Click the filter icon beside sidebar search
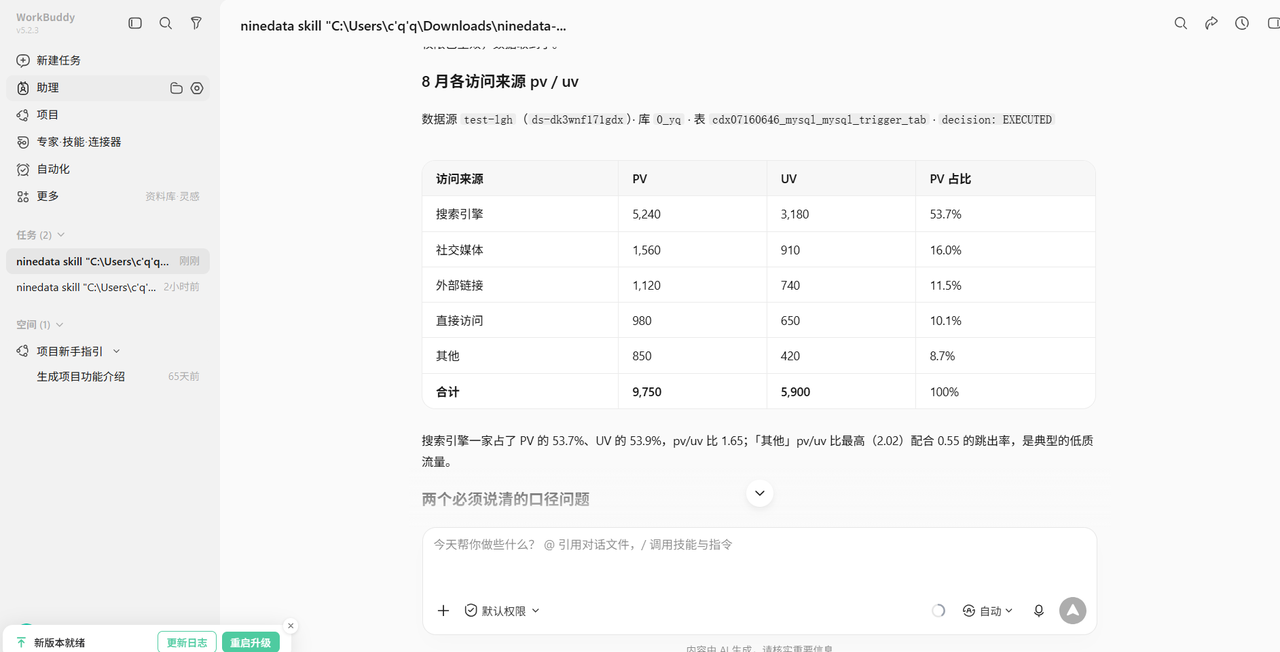 [196, 23]
